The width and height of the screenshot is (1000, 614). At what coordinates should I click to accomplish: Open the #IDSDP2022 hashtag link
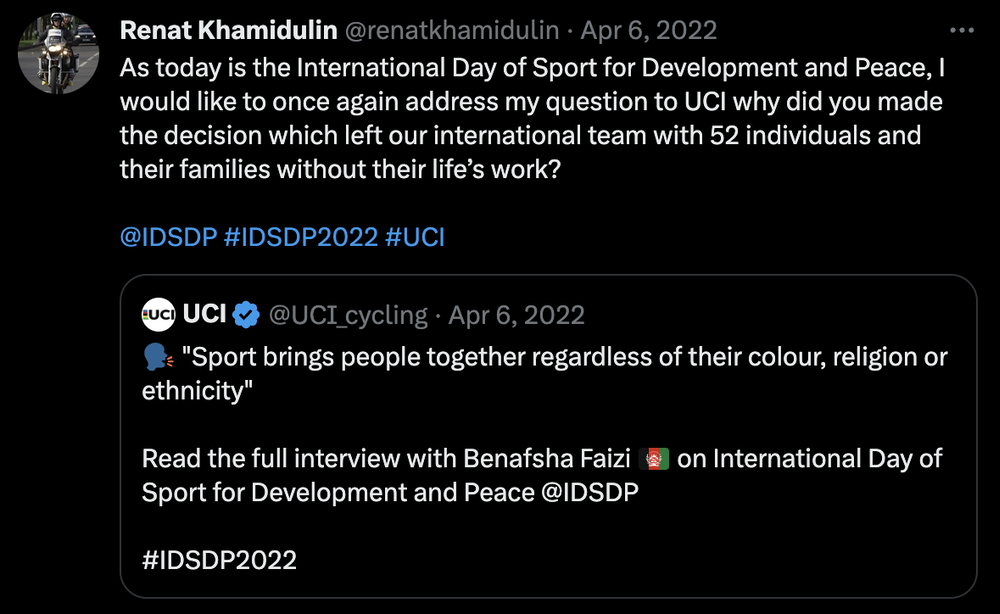(301, 237)
